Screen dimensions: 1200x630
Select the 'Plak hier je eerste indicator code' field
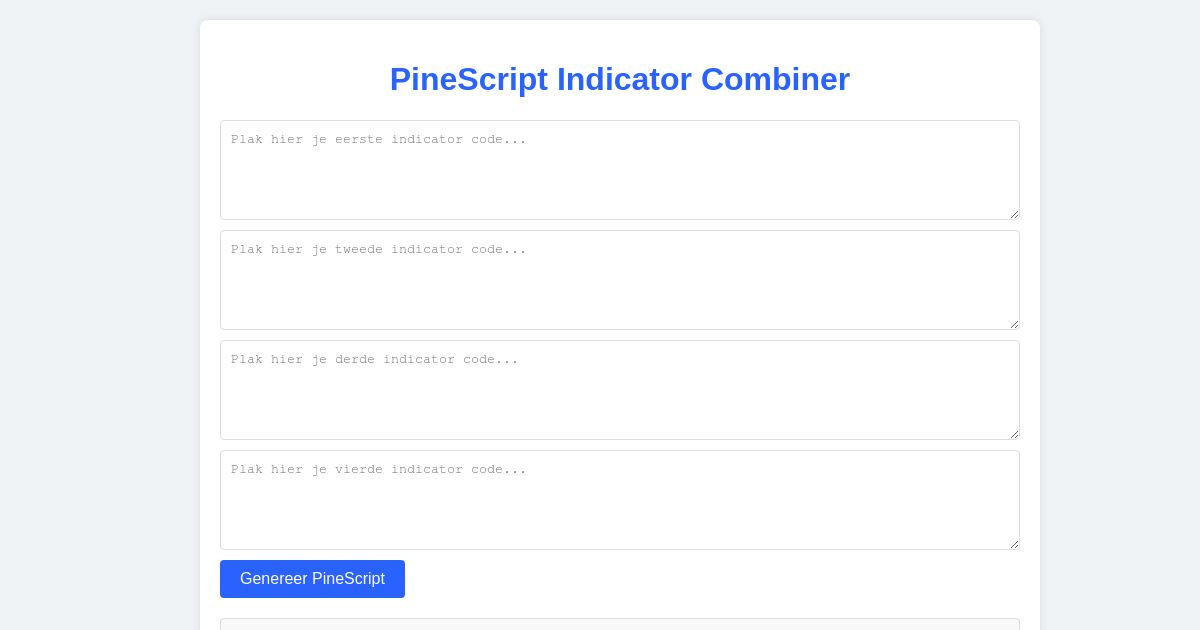pos(620,170)
